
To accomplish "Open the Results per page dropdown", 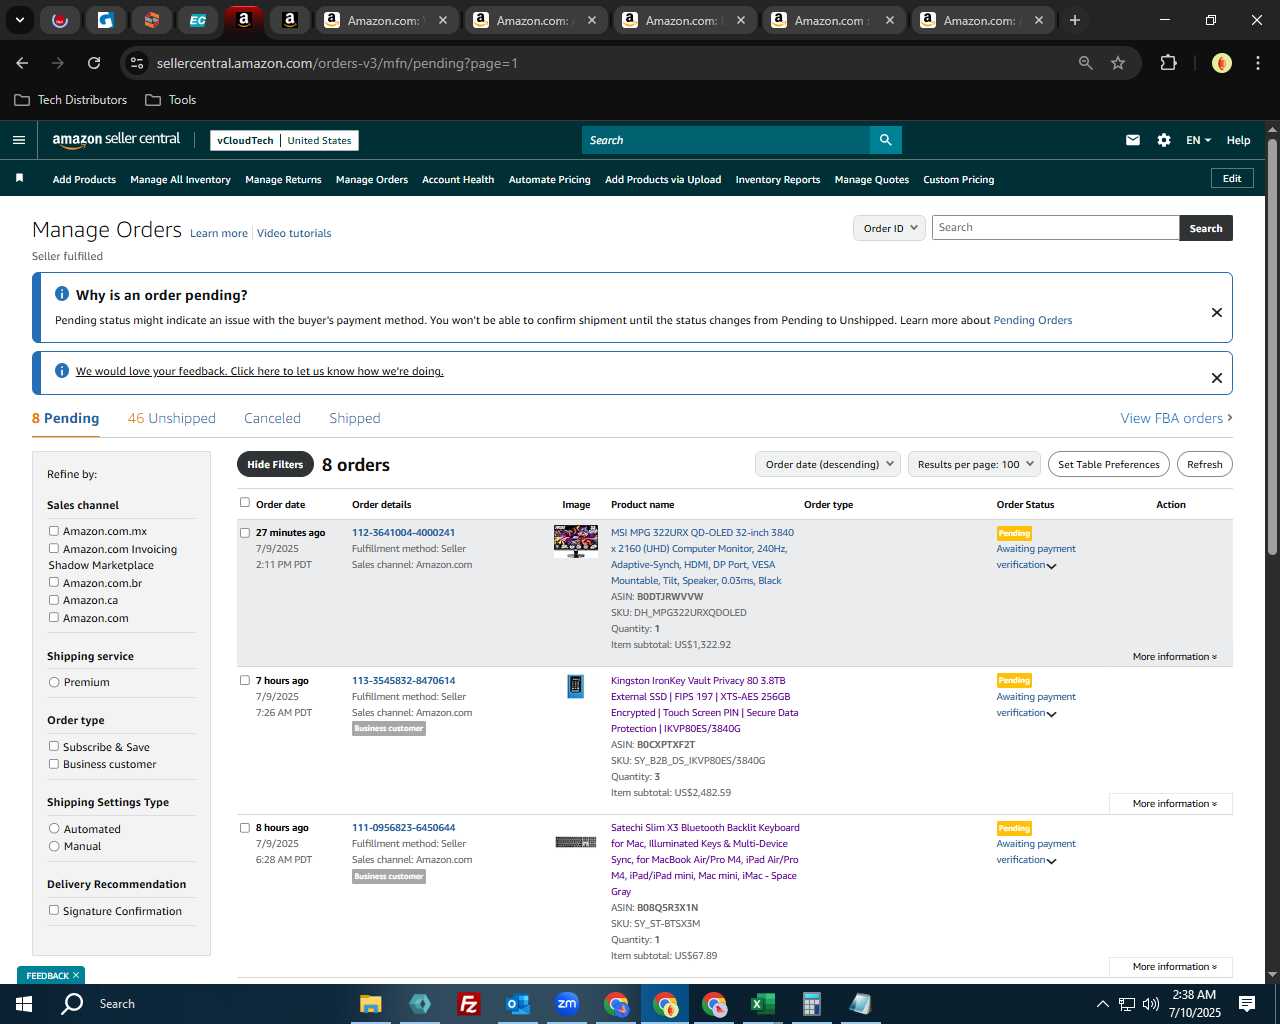I will [x=975, y=464].
